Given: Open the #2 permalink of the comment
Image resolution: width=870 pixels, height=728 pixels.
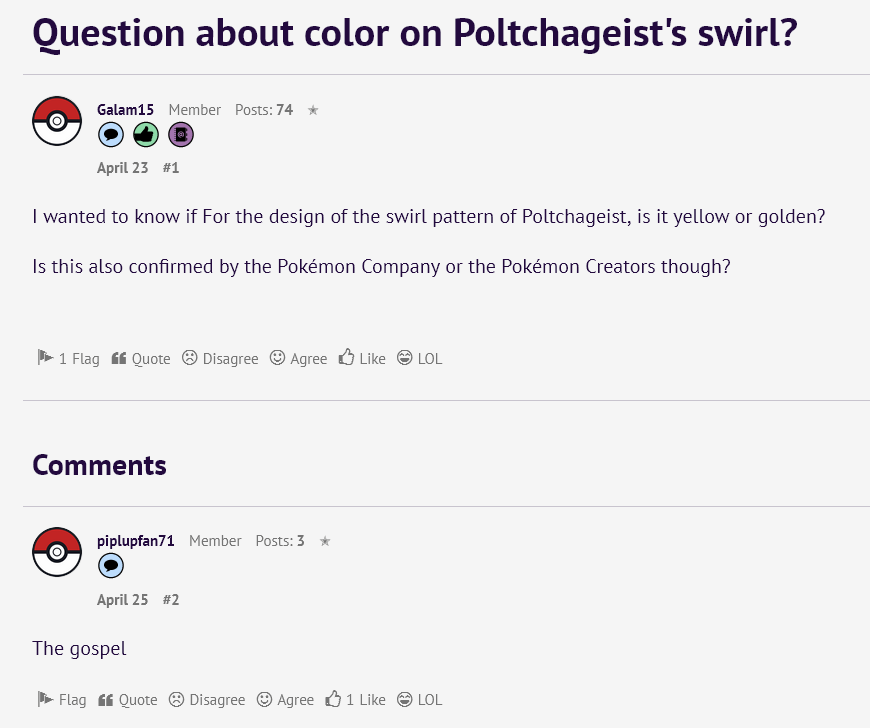Looking at the screenshot, I should (171, 600).
